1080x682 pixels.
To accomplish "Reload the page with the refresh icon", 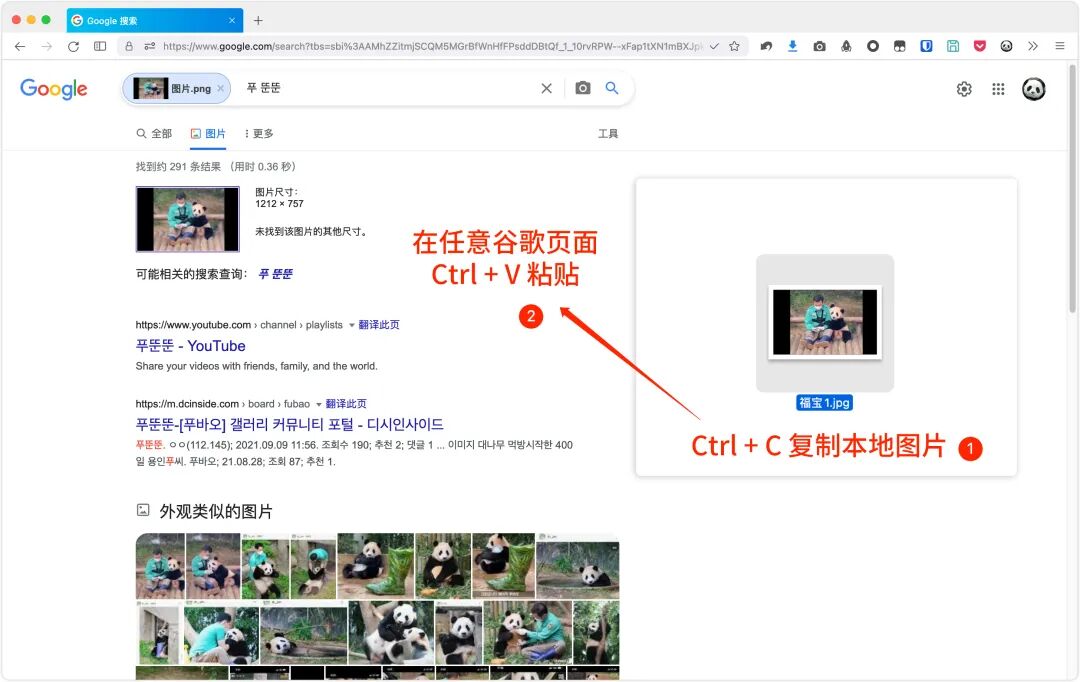I will tap(74, 46).
